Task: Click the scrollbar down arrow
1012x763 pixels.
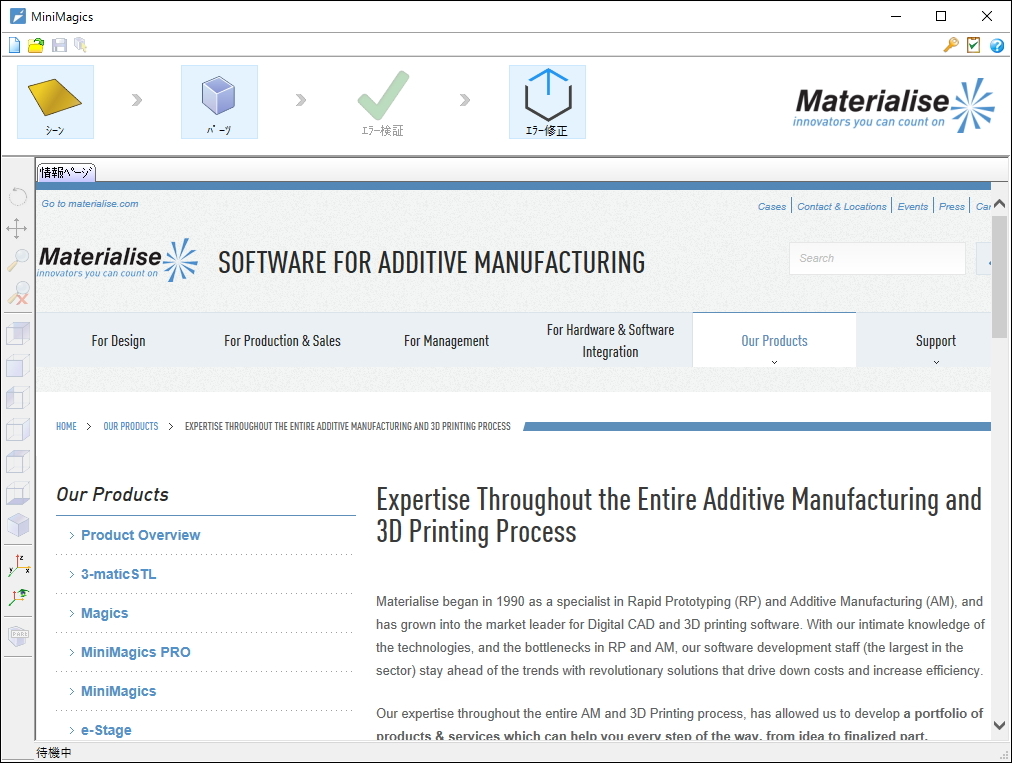Action: point(1000,726)
